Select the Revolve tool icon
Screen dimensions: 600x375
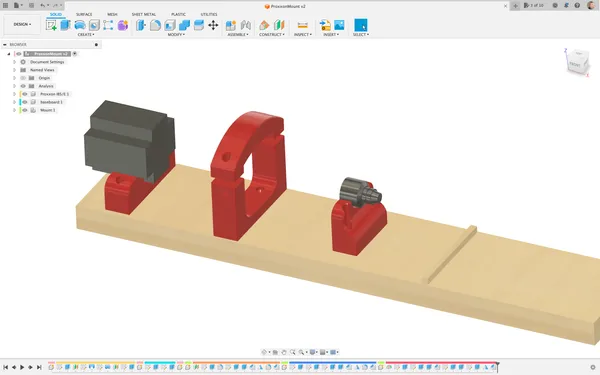click(x=80, y=25)
